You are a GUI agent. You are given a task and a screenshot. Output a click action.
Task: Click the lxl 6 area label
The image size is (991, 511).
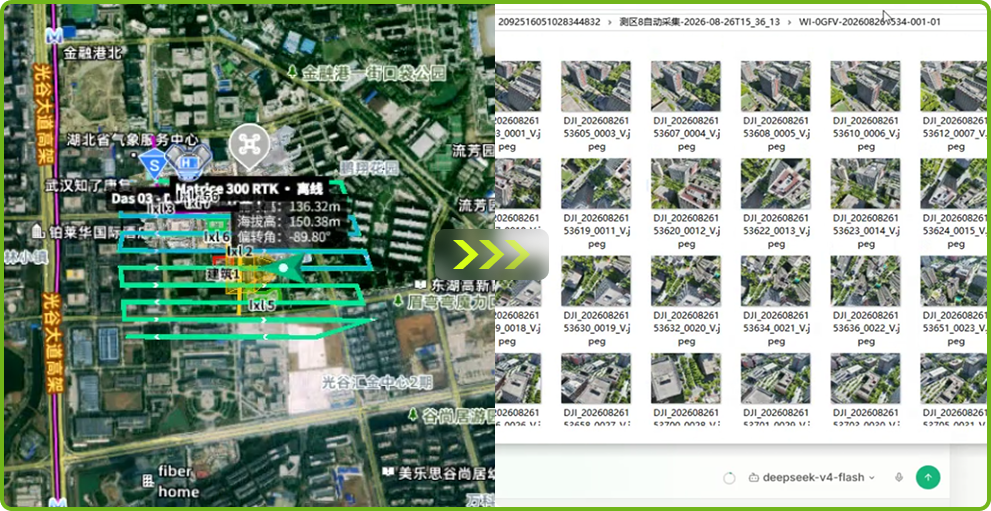click(x=216, y=236)
